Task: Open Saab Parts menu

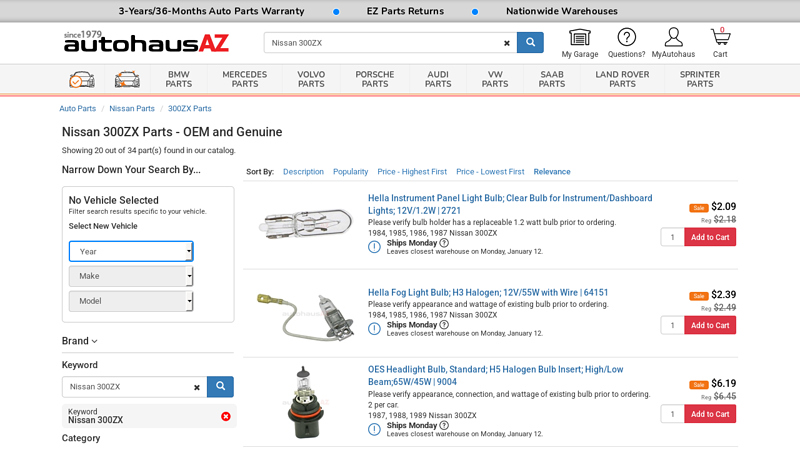Action: coord(552,79)
